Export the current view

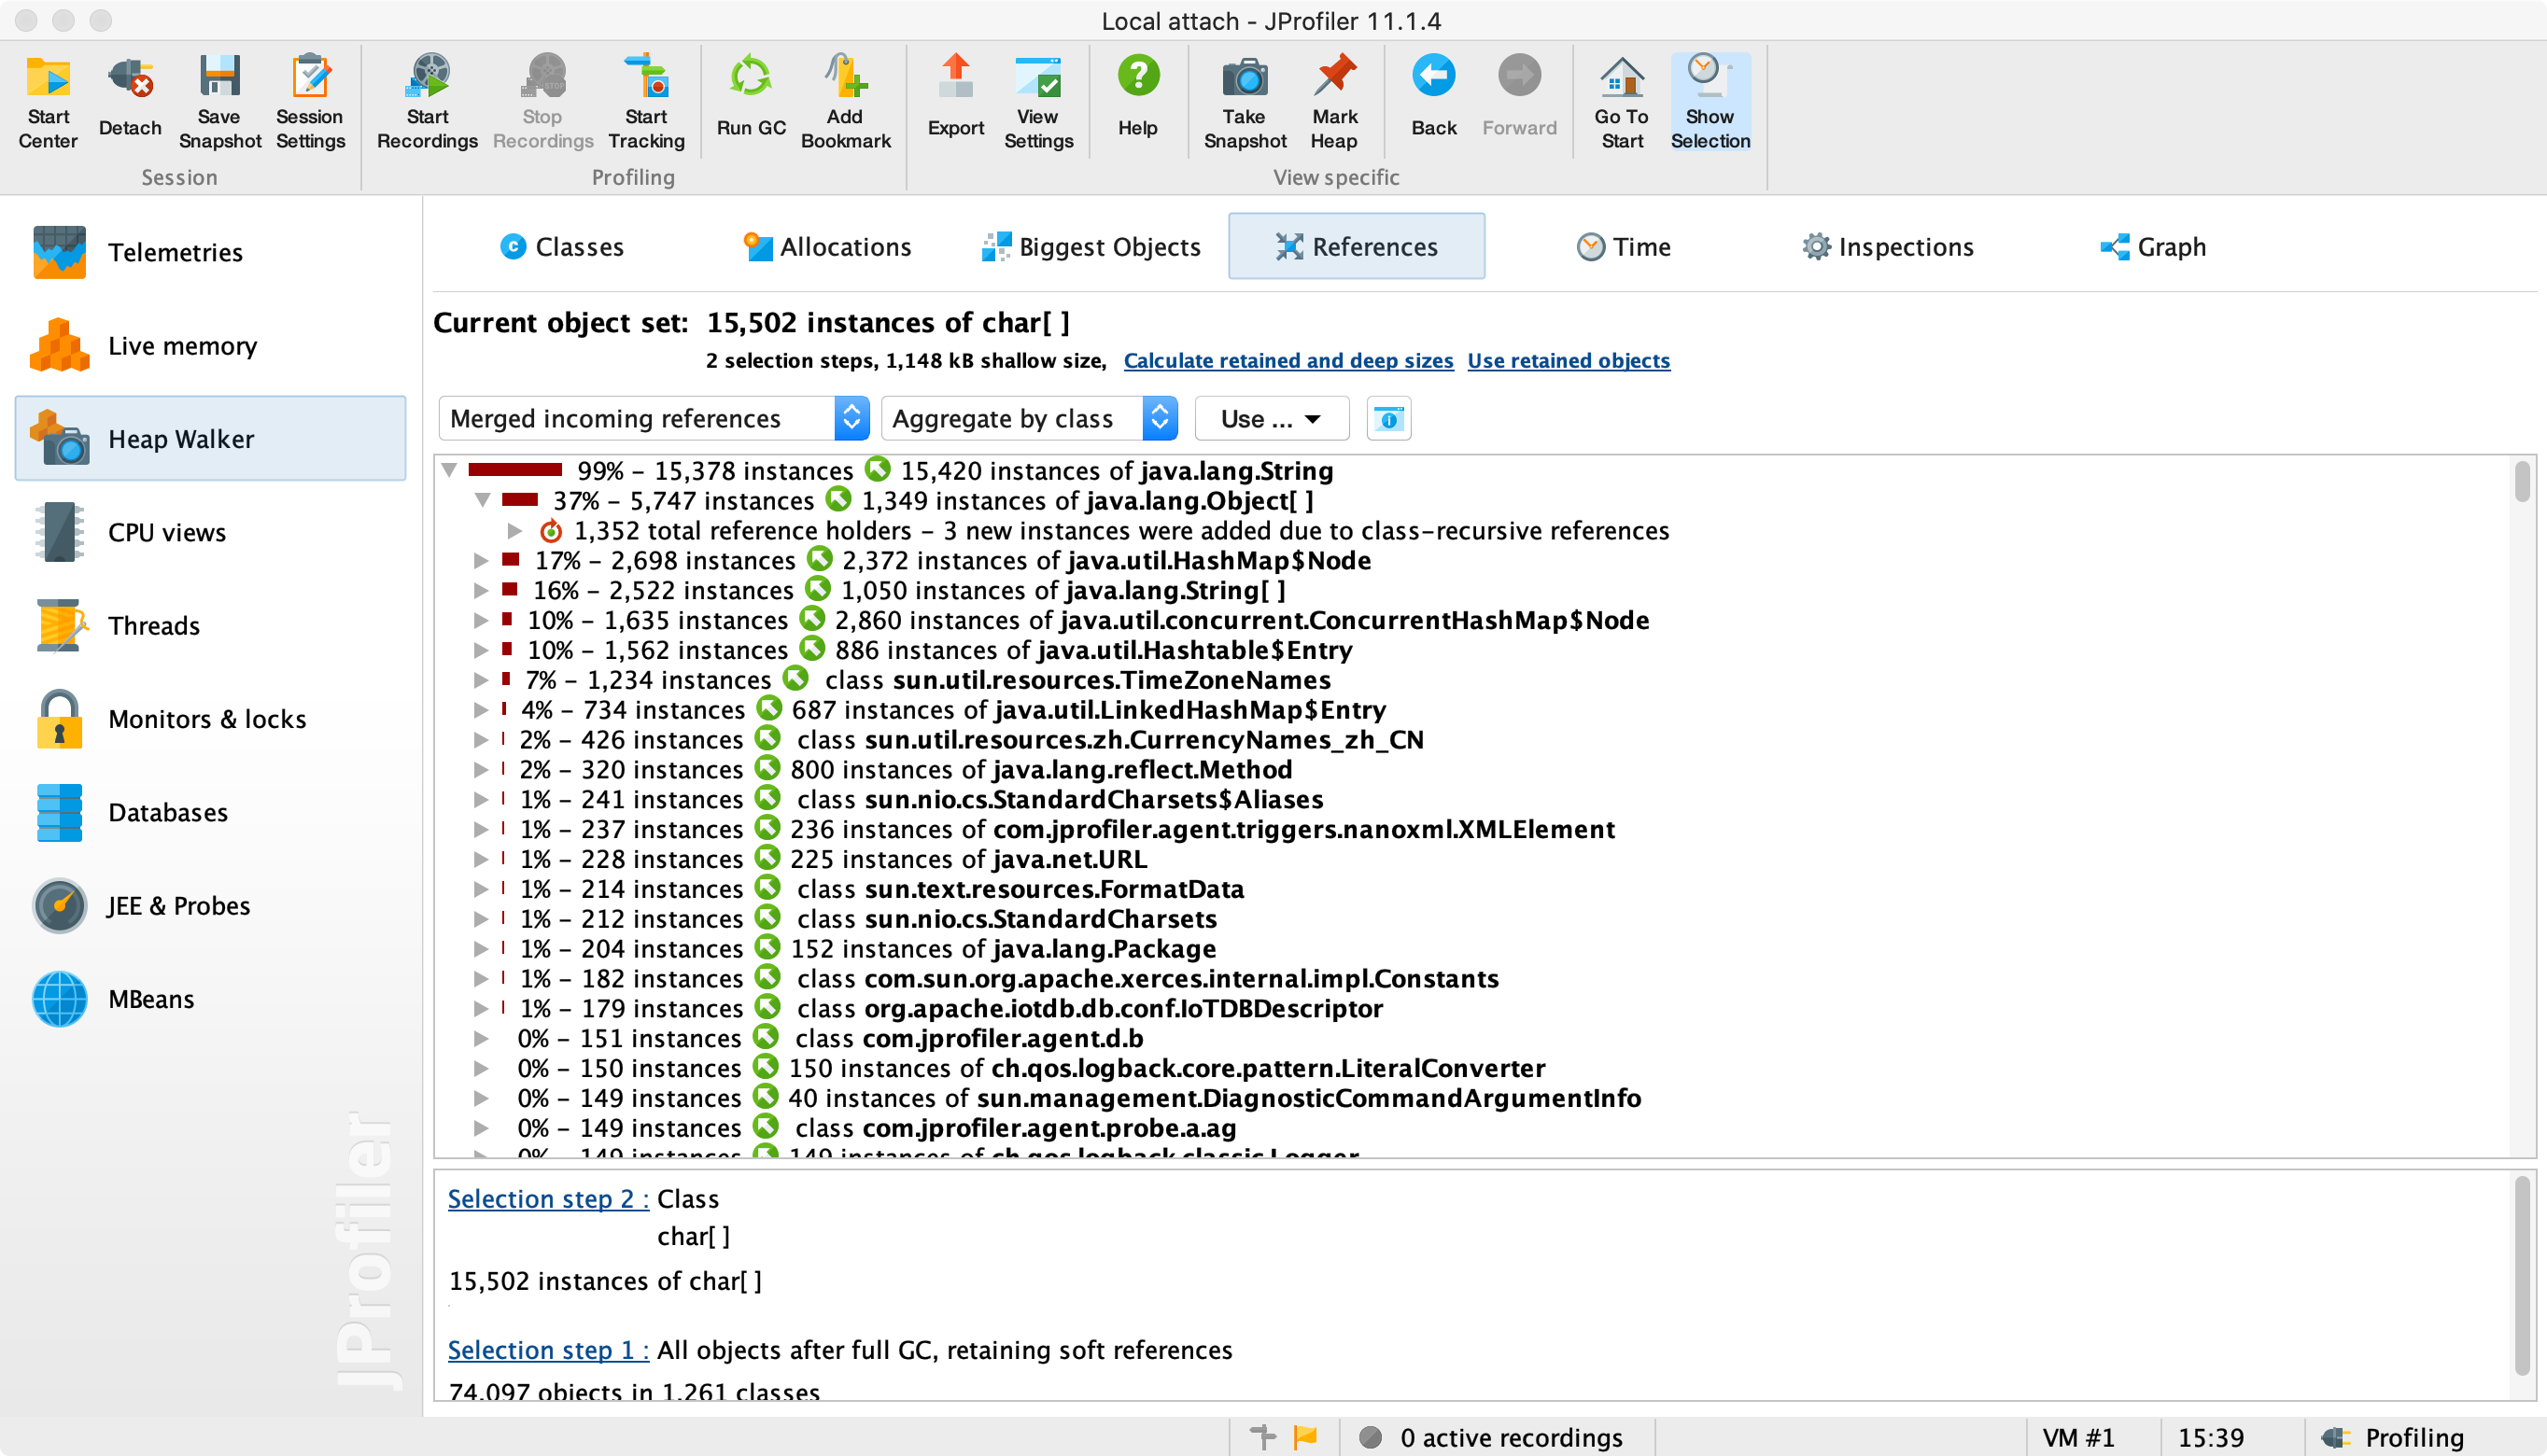point(955,100)
